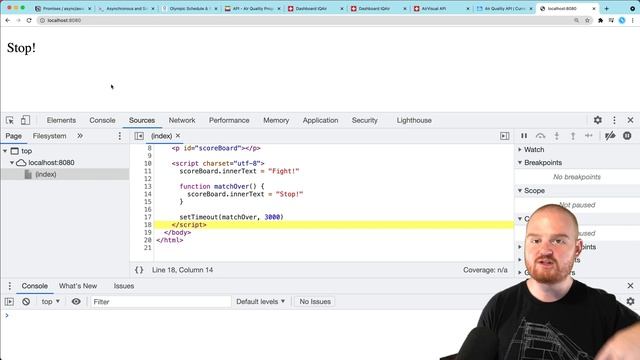The image size is (640, 360).
Task: Open the Performance tab
Action: click(229, 120)
